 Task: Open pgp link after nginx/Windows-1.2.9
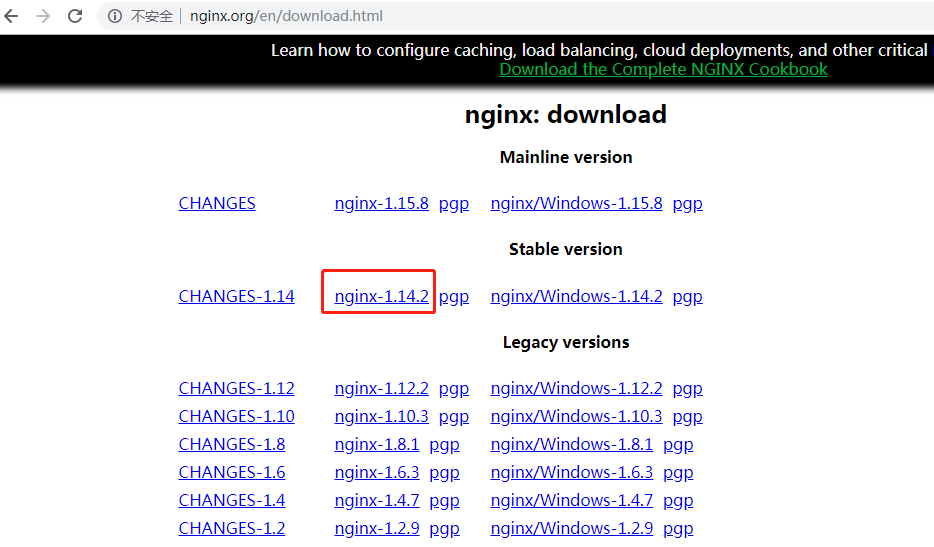678,530
